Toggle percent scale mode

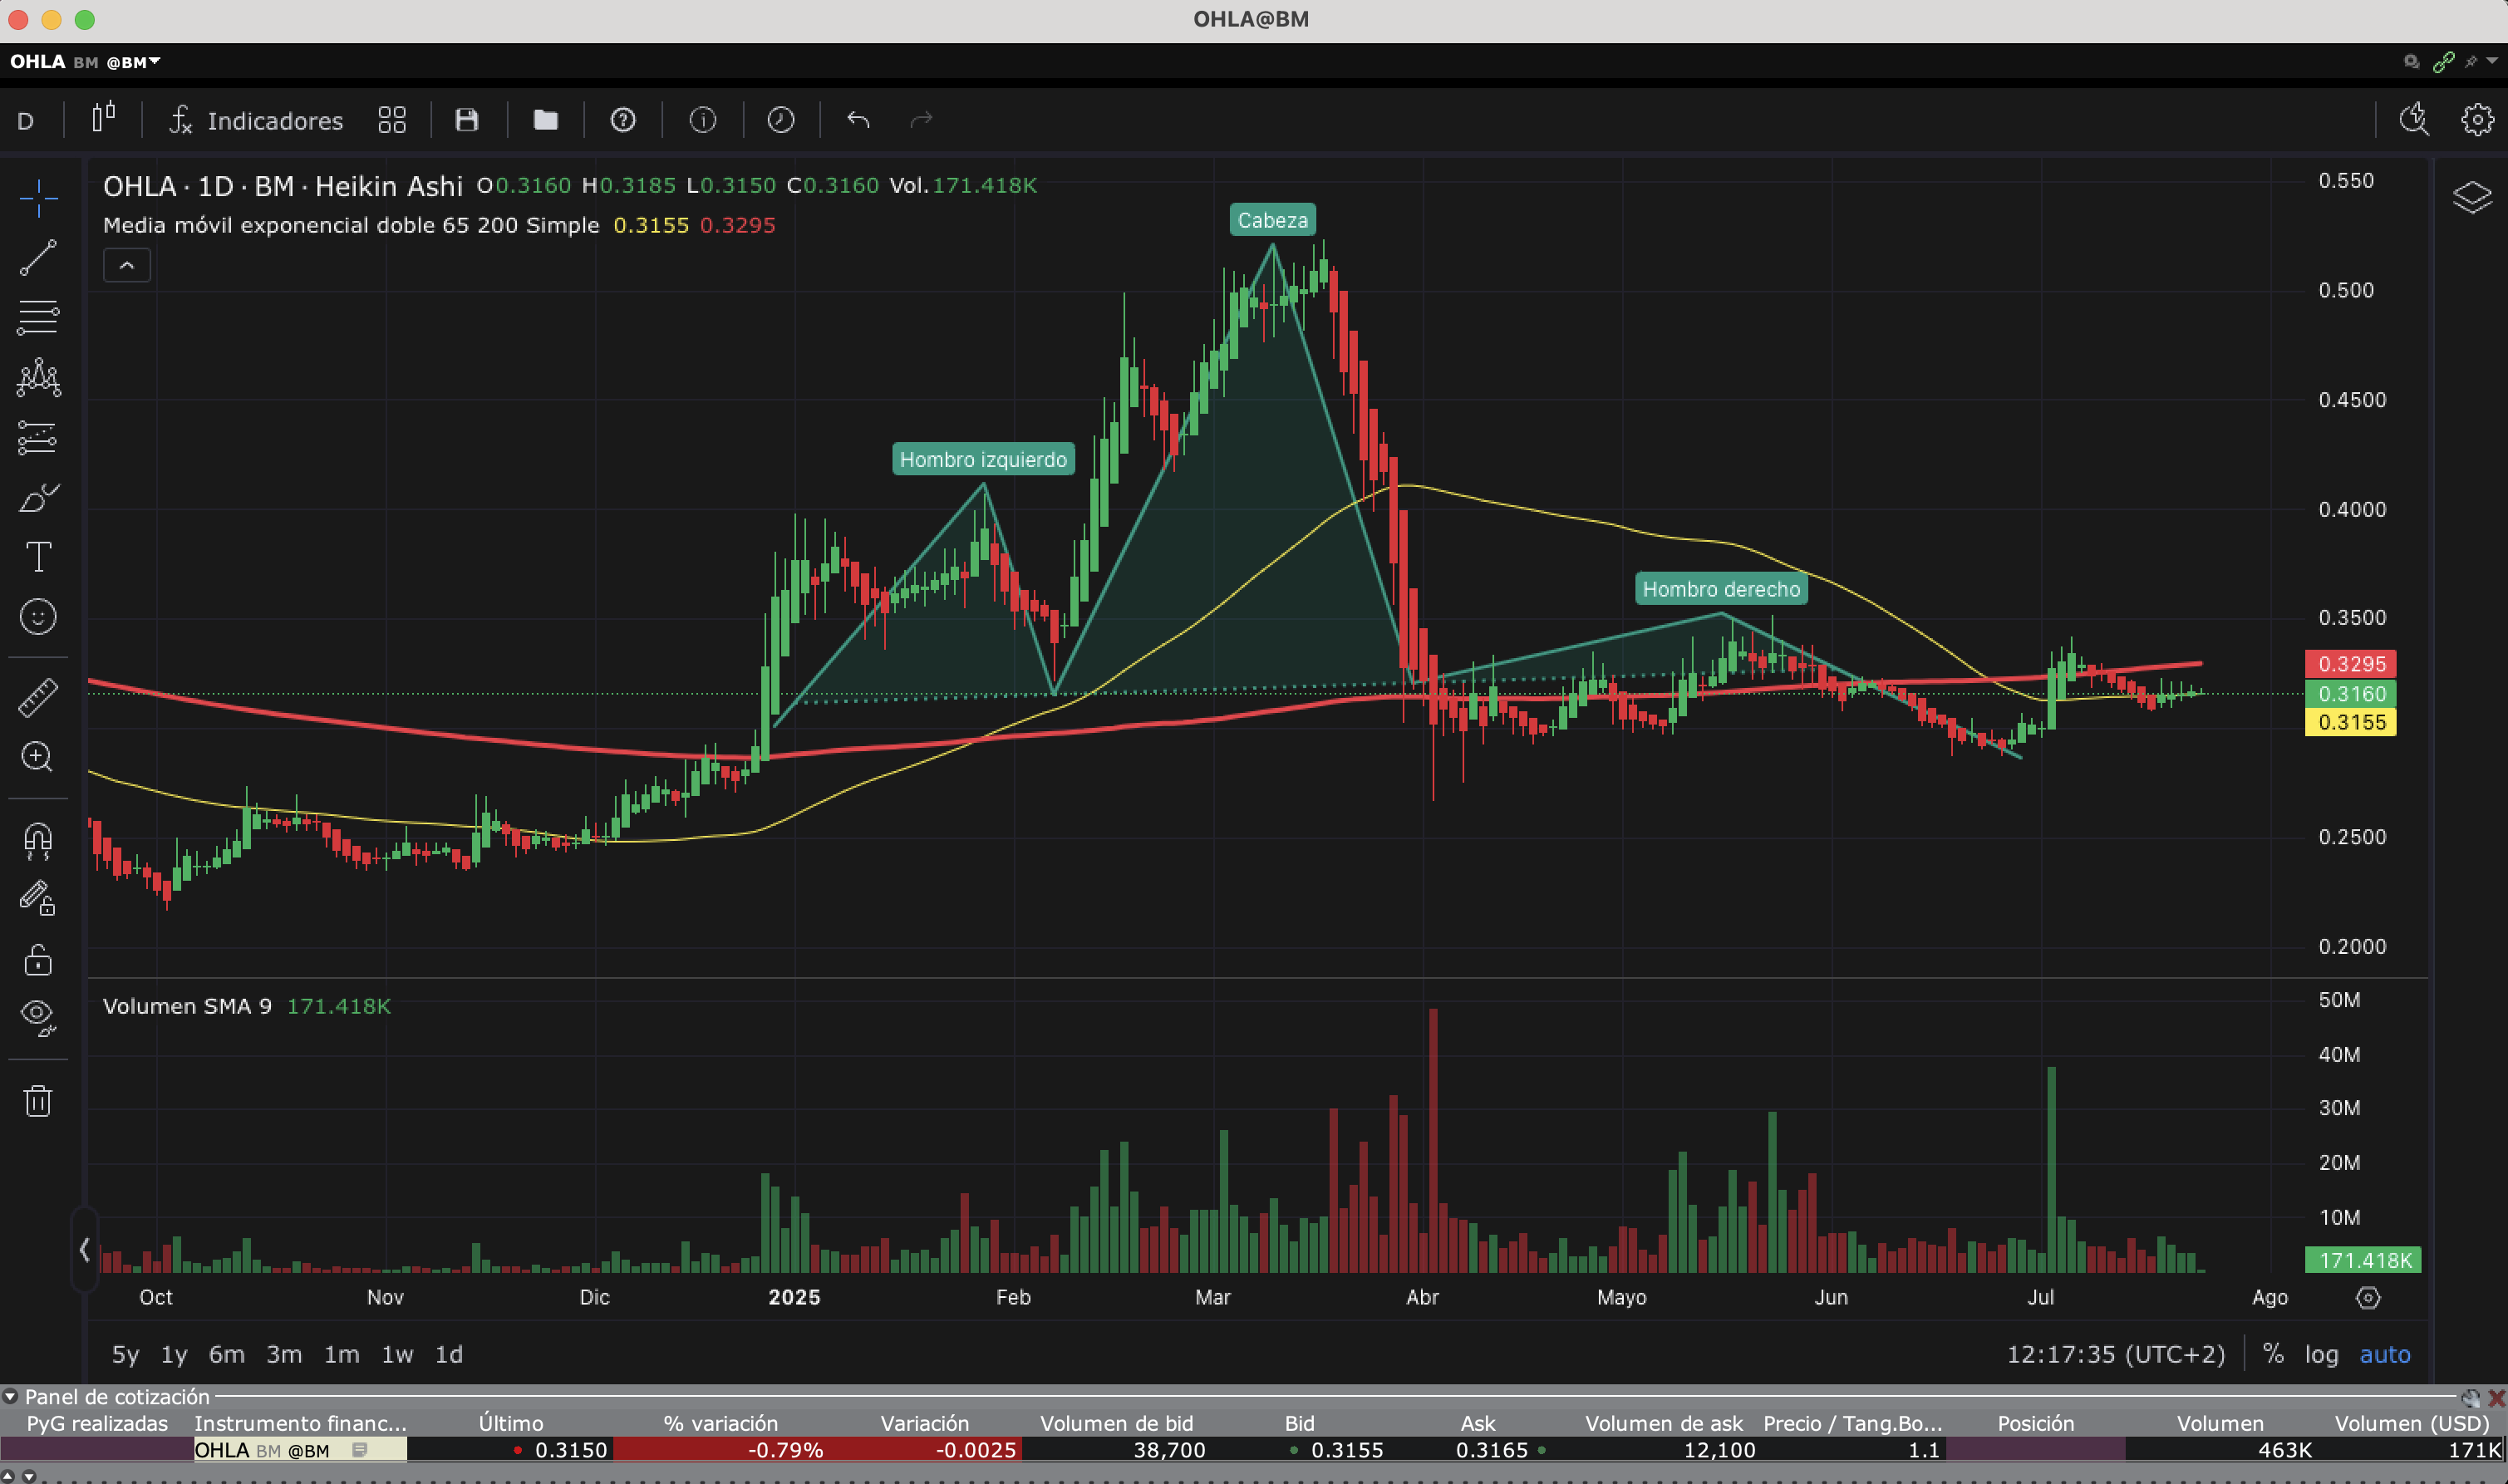point(2273,1354)
